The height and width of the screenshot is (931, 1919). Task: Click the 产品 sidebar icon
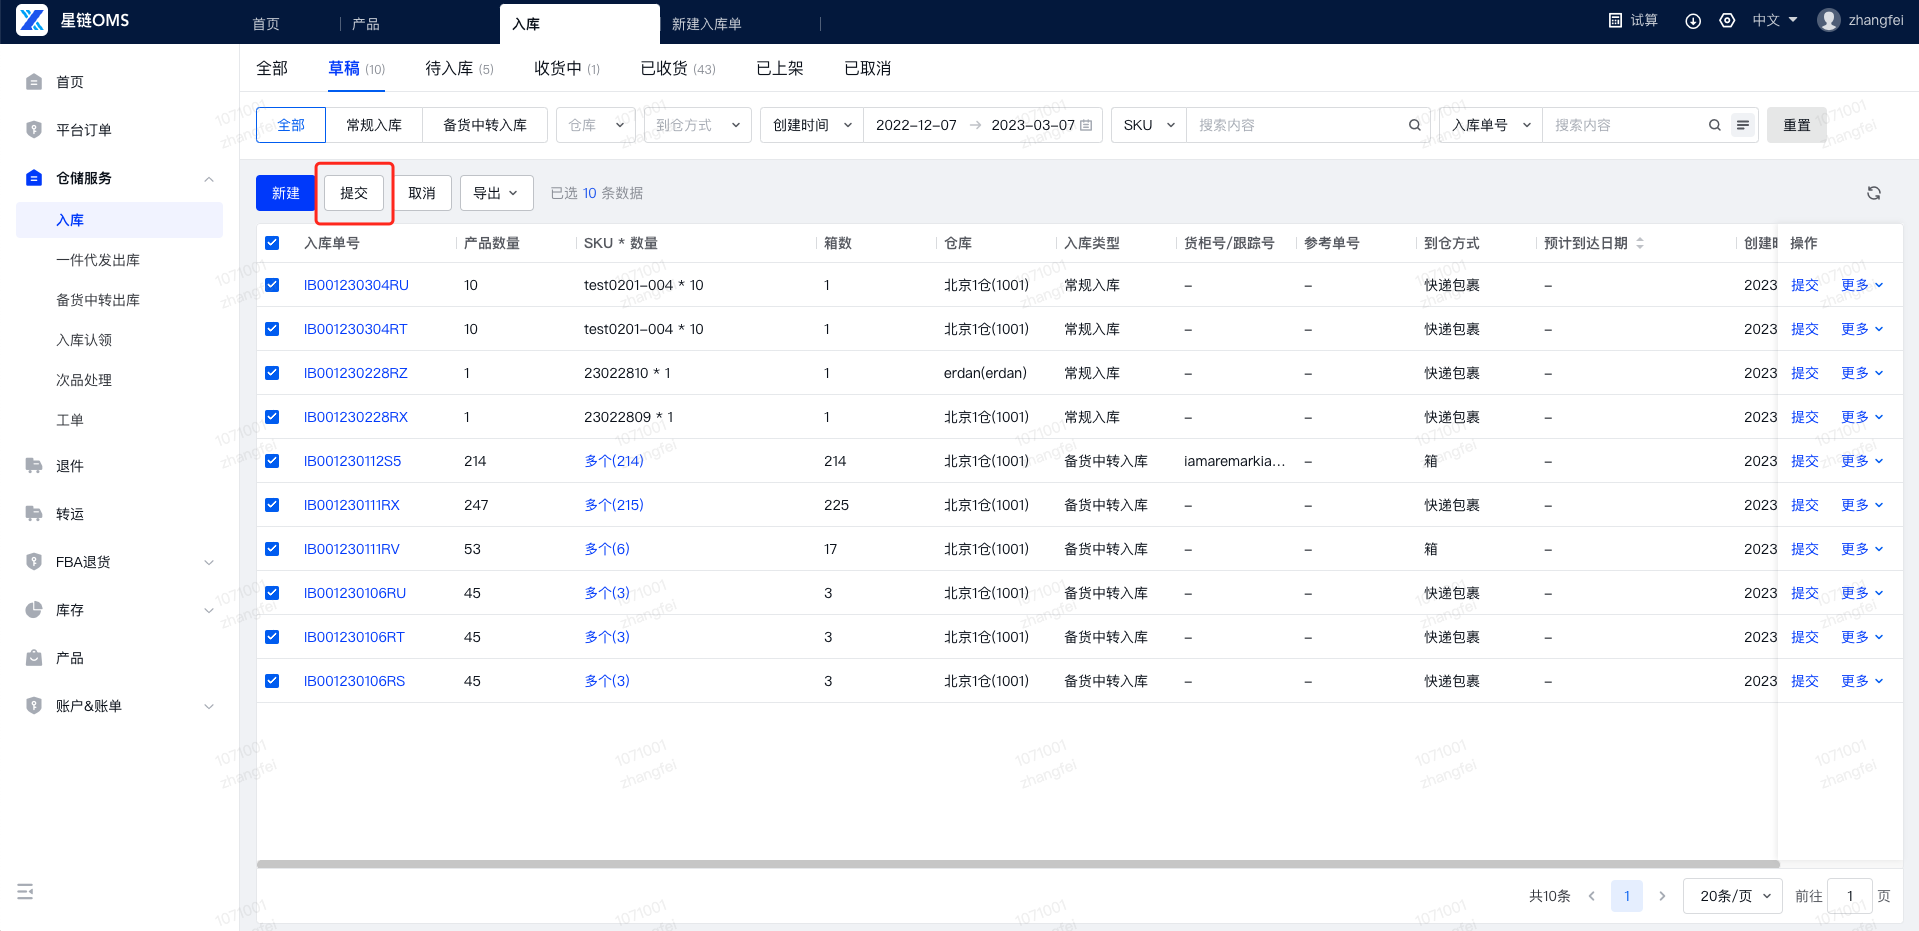coord(34,658)
